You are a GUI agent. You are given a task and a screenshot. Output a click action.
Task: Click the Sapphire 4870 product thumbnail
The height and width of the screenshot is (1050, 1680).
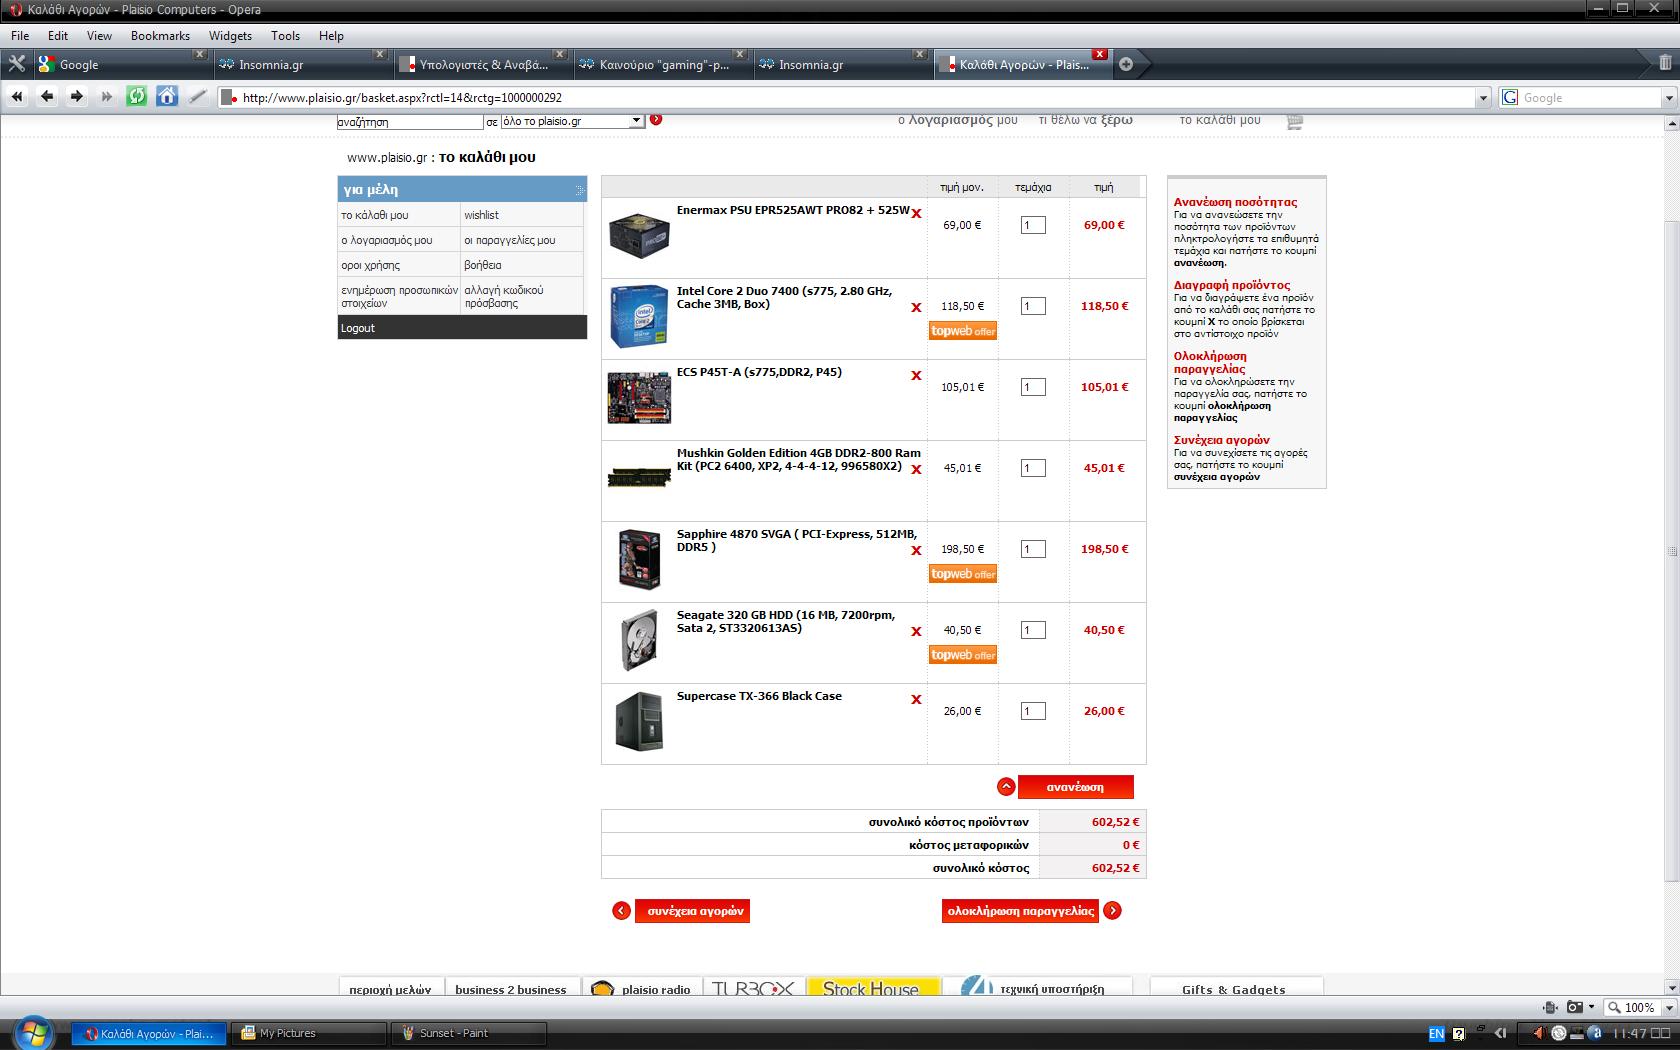[x=639, y=559]
